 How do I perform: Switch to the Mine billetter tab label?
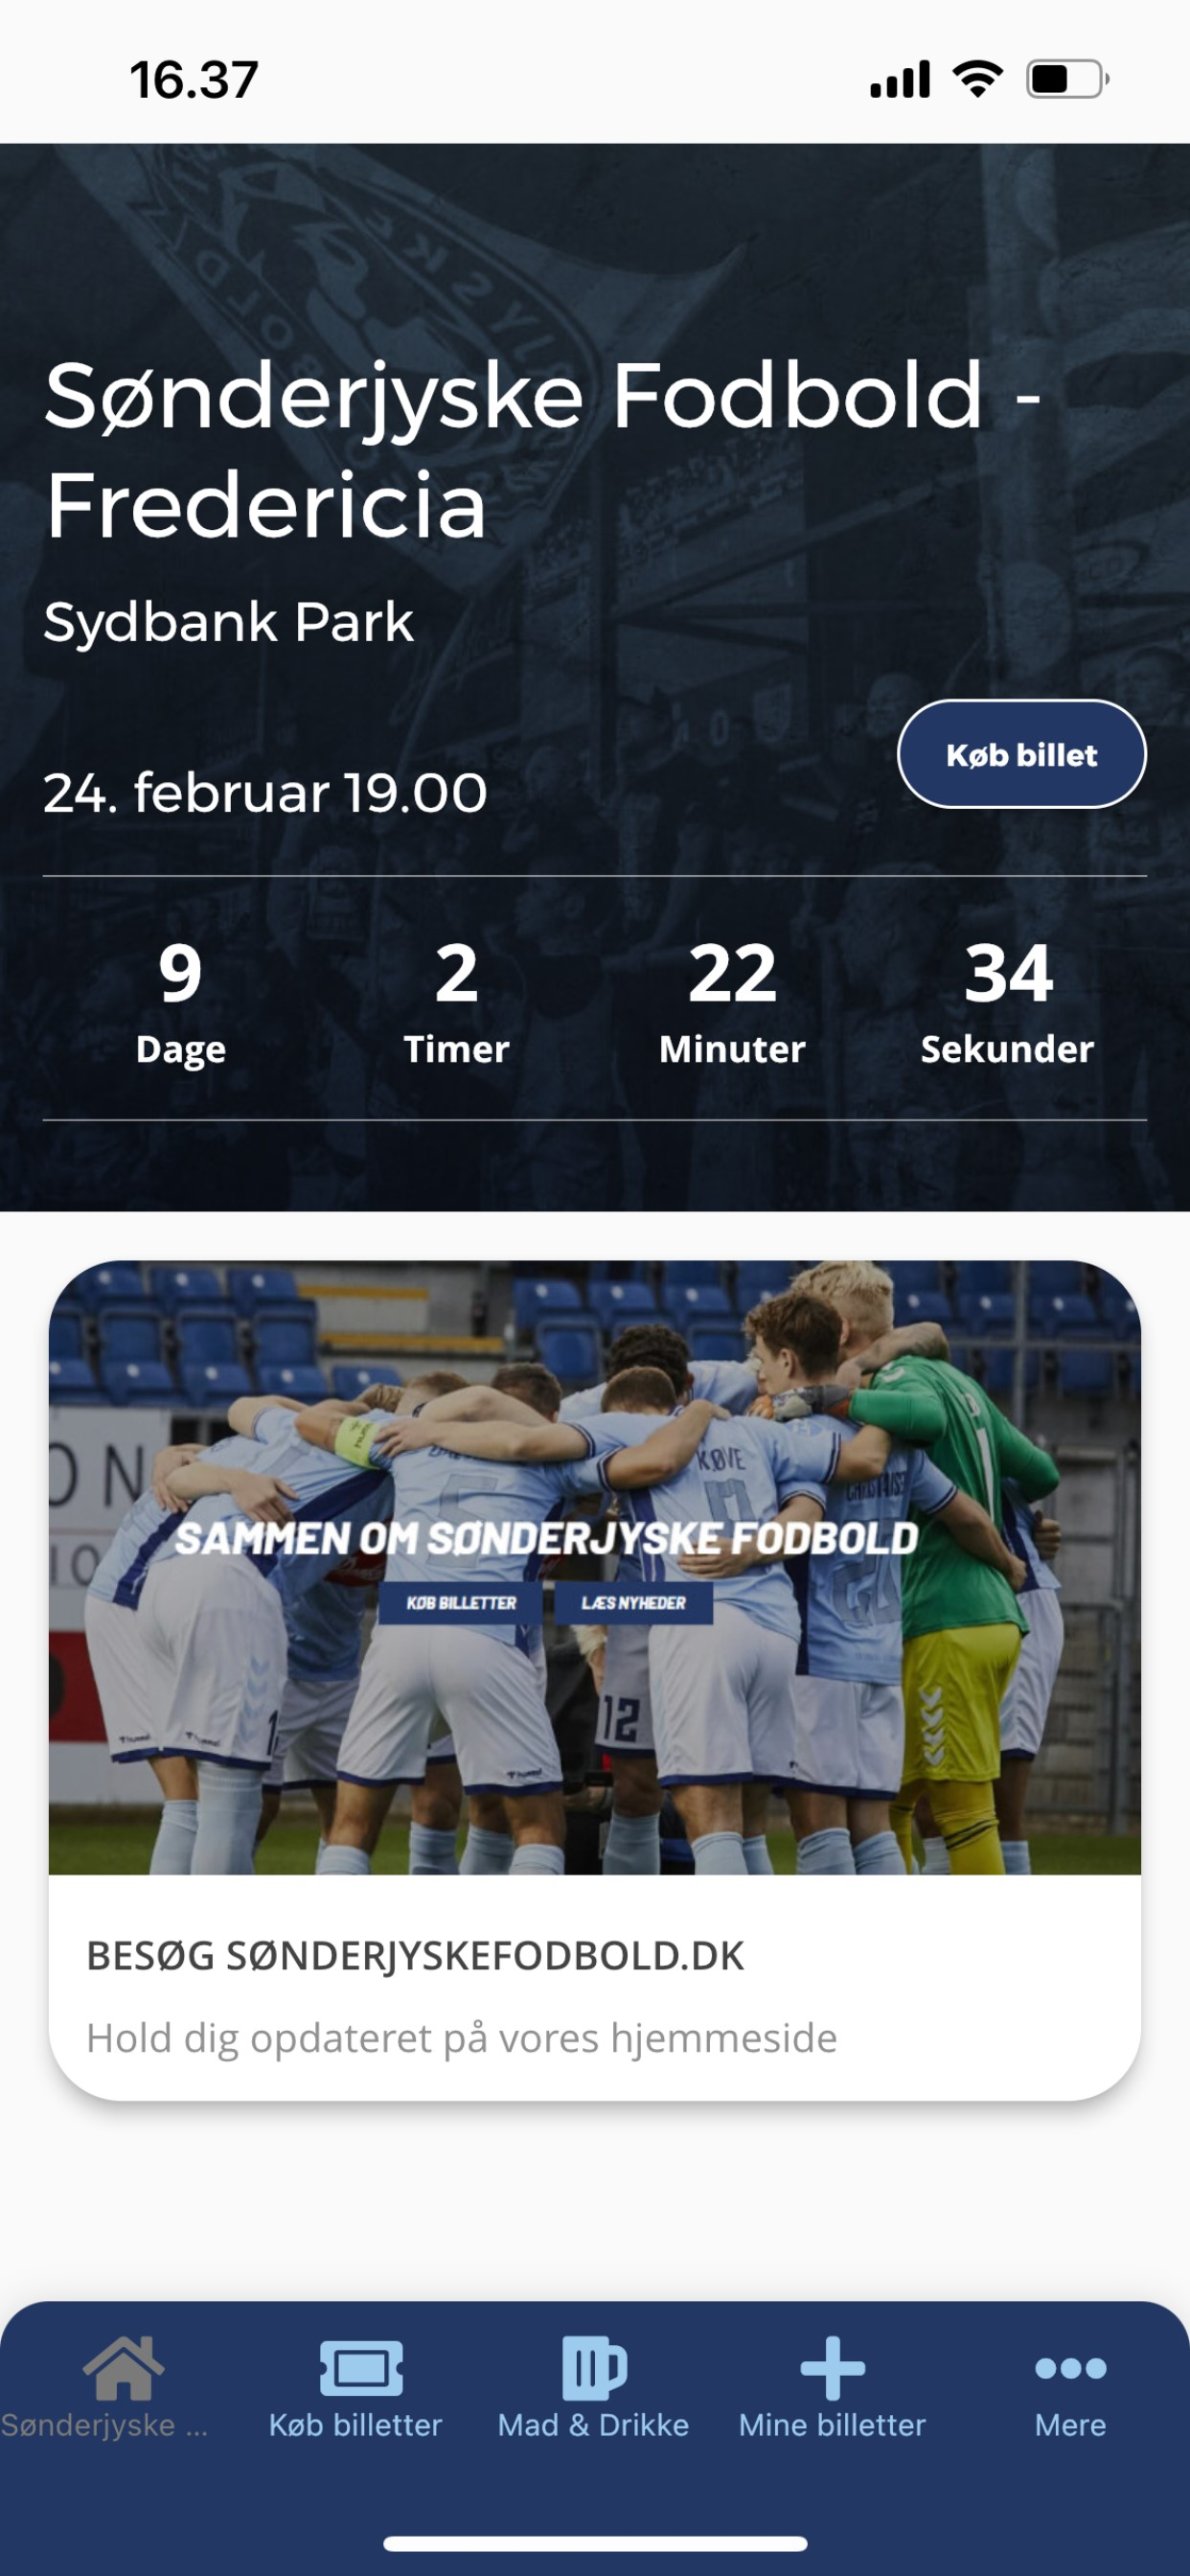832,2425
